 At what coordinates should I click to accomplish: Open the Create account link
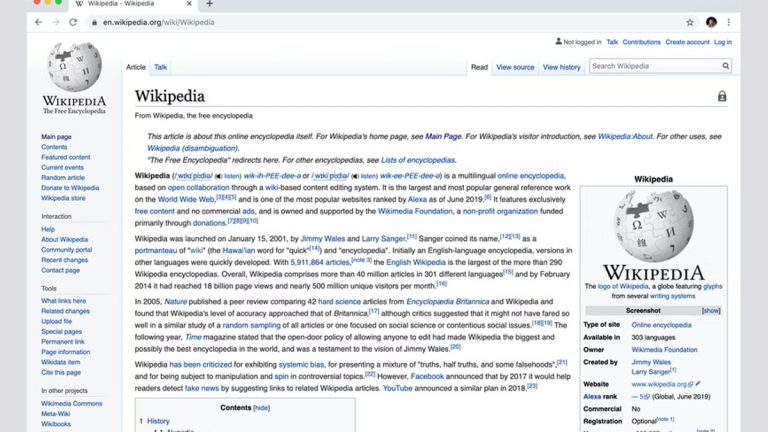coord(687,42)
